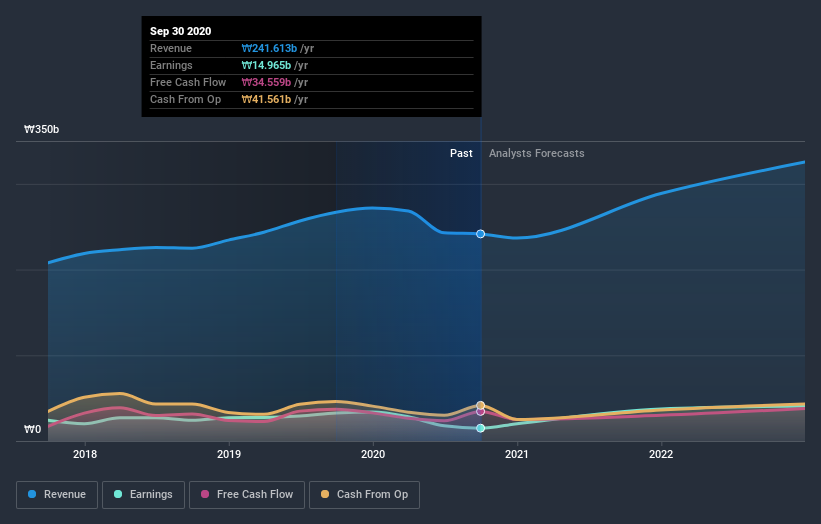Screen dimensions: 821x524
Task: Click the ₩0 y-axis label
Action: point(32,429)
